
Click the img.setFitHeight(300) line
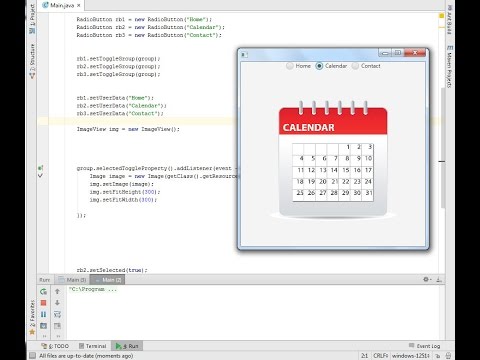125,192
